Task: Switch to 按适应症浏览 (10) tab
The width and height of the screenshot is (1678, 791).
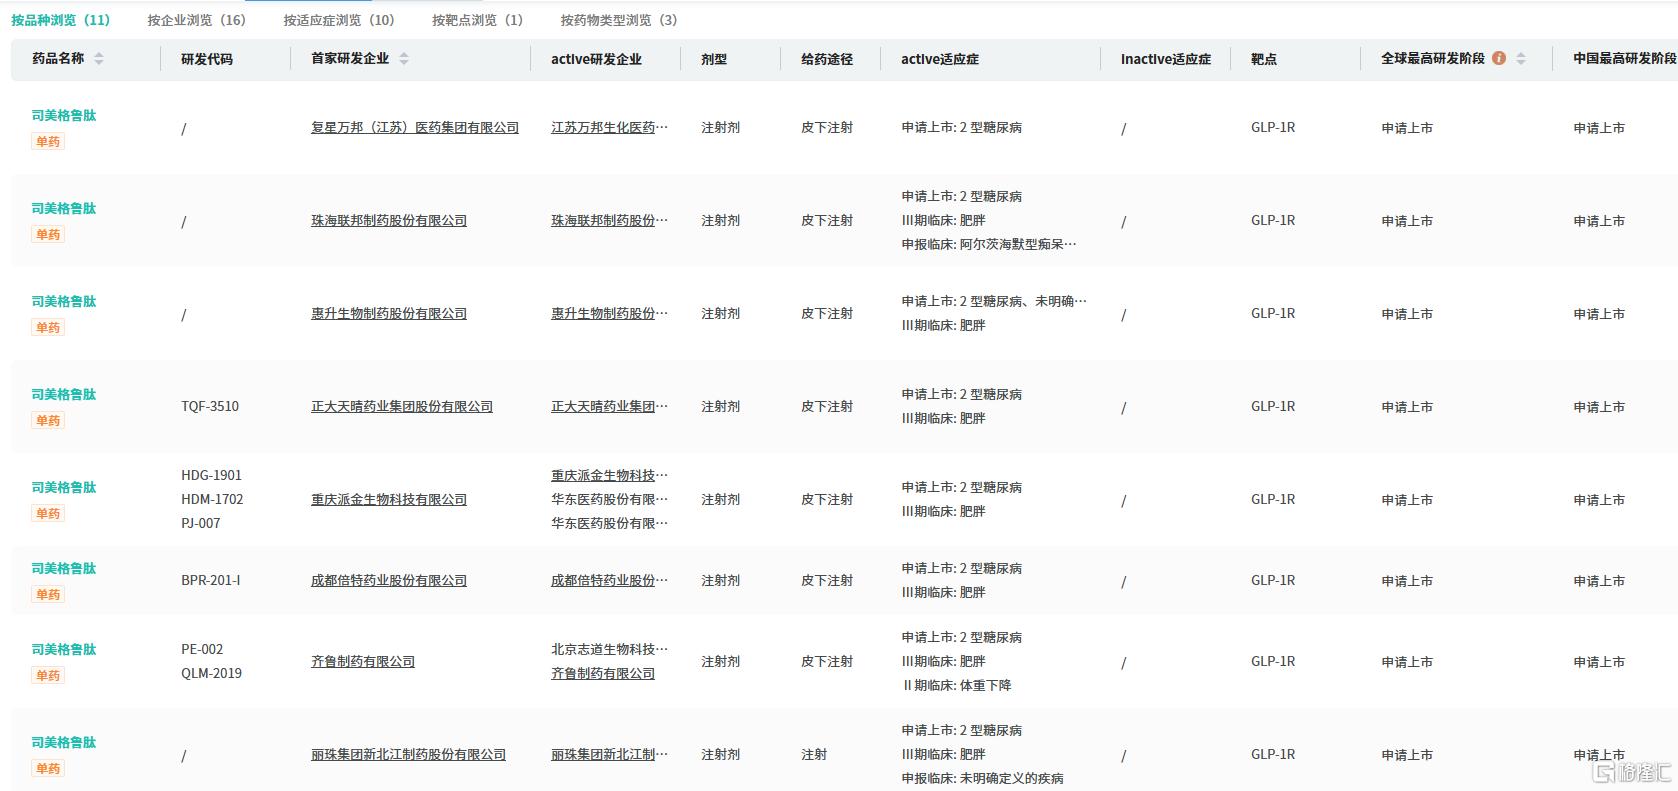Action: pos(339,20)
